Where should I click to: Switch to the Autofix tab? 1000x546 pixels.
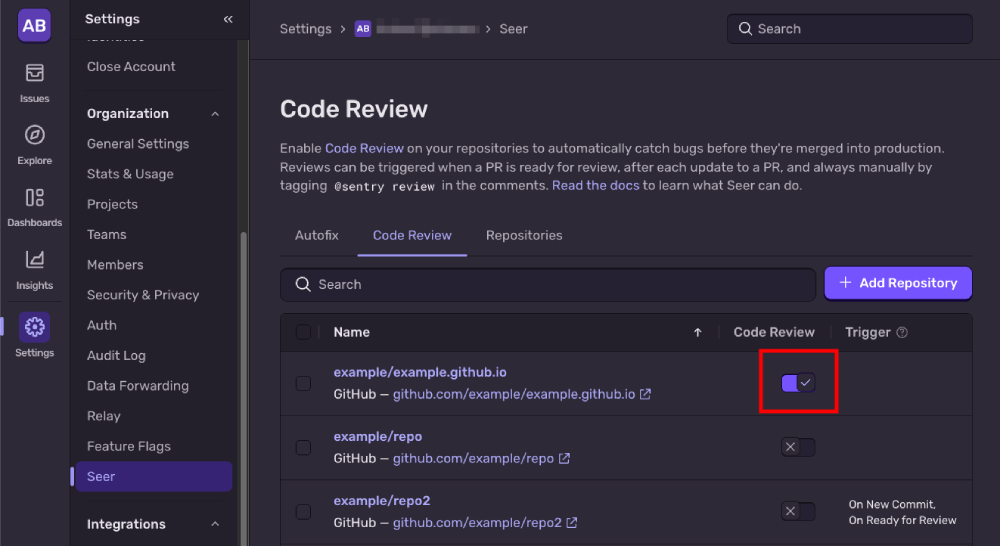tap(317, 235)
